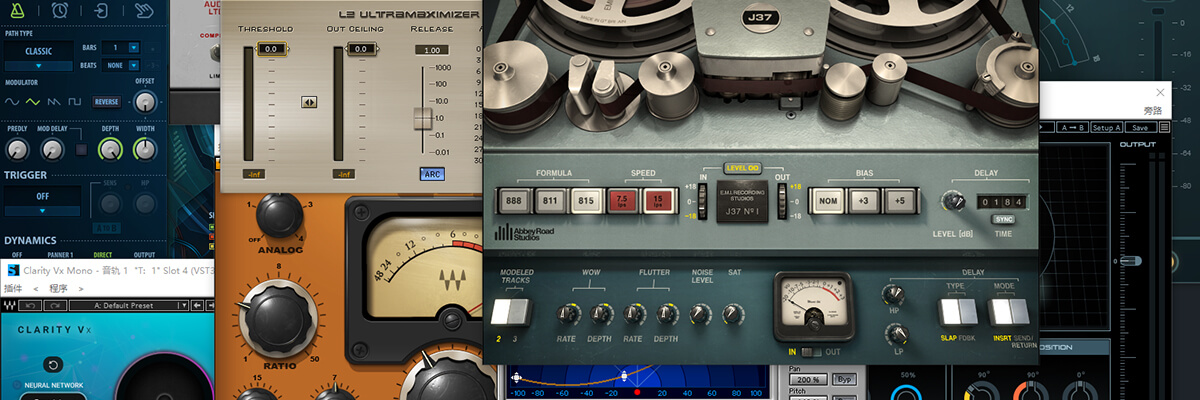This screenshot has height=400, width=1200.
Task: Click the green Width knob
Action: pos(146,150)
